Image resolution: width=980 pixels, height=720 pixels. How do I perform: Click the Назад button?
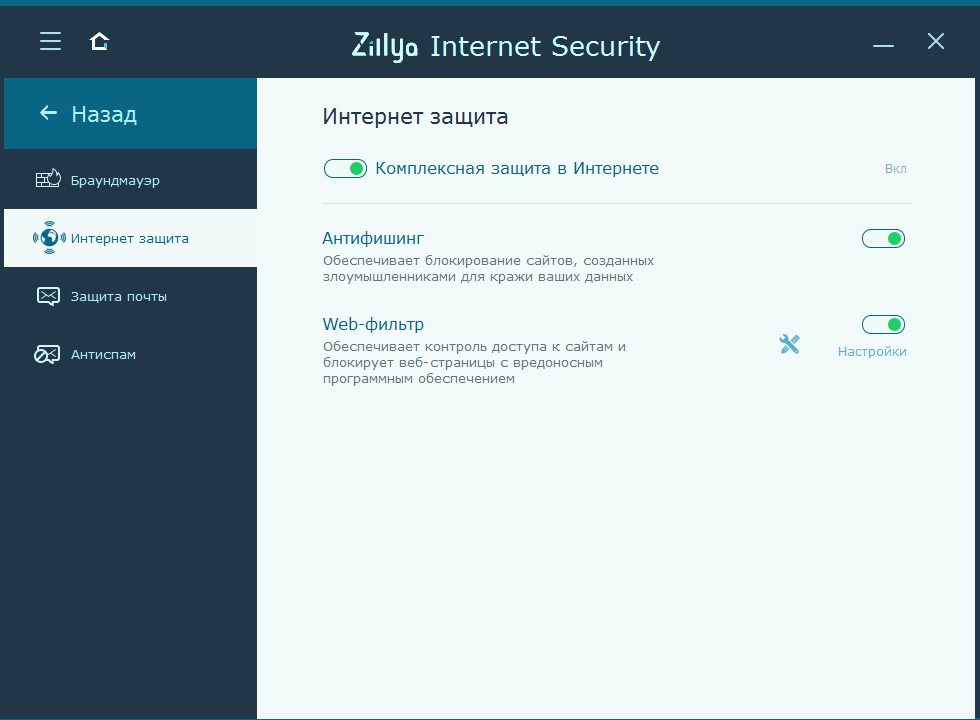tap(104, 114)
